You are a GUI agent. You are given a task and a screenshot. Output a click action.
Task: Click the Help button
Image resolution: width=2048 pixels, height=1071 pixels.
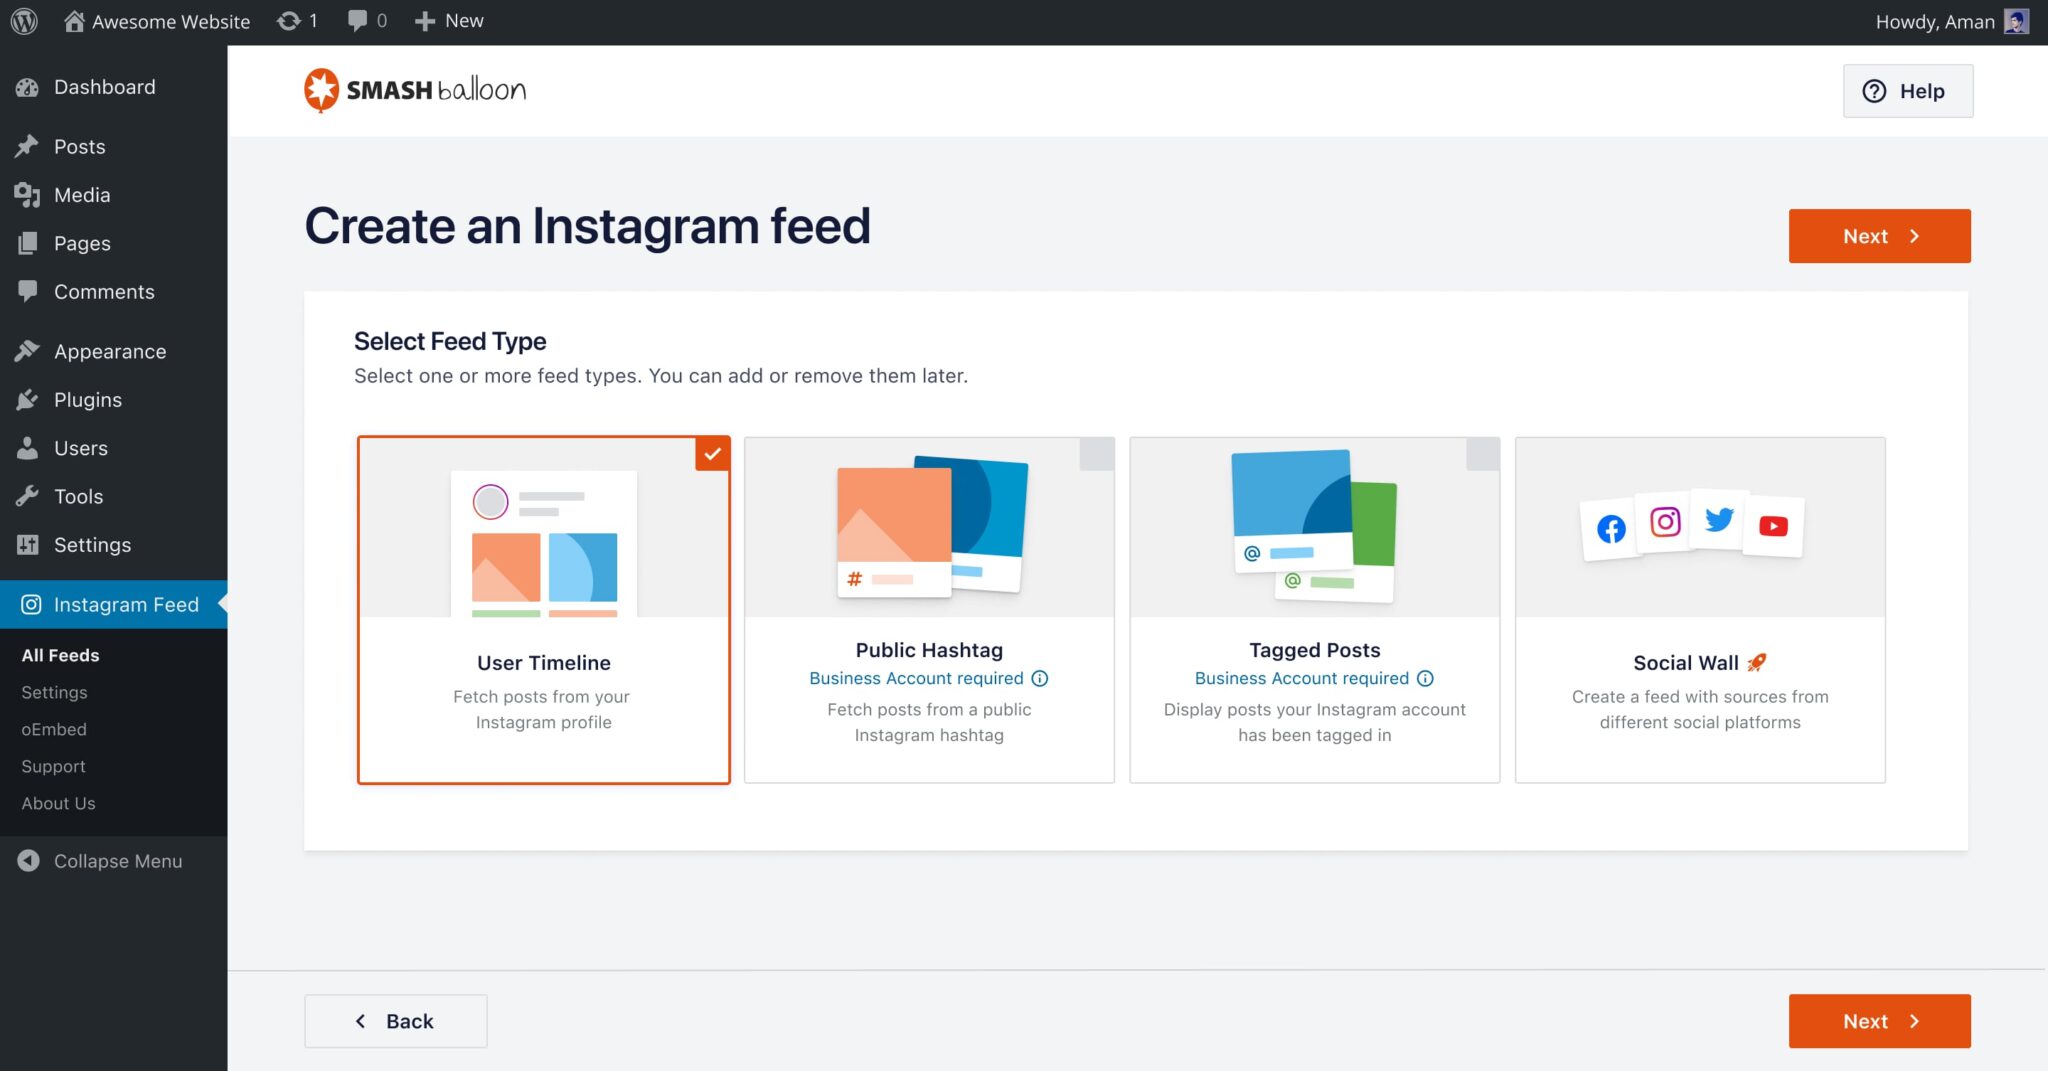click(x=1907, y=91)
